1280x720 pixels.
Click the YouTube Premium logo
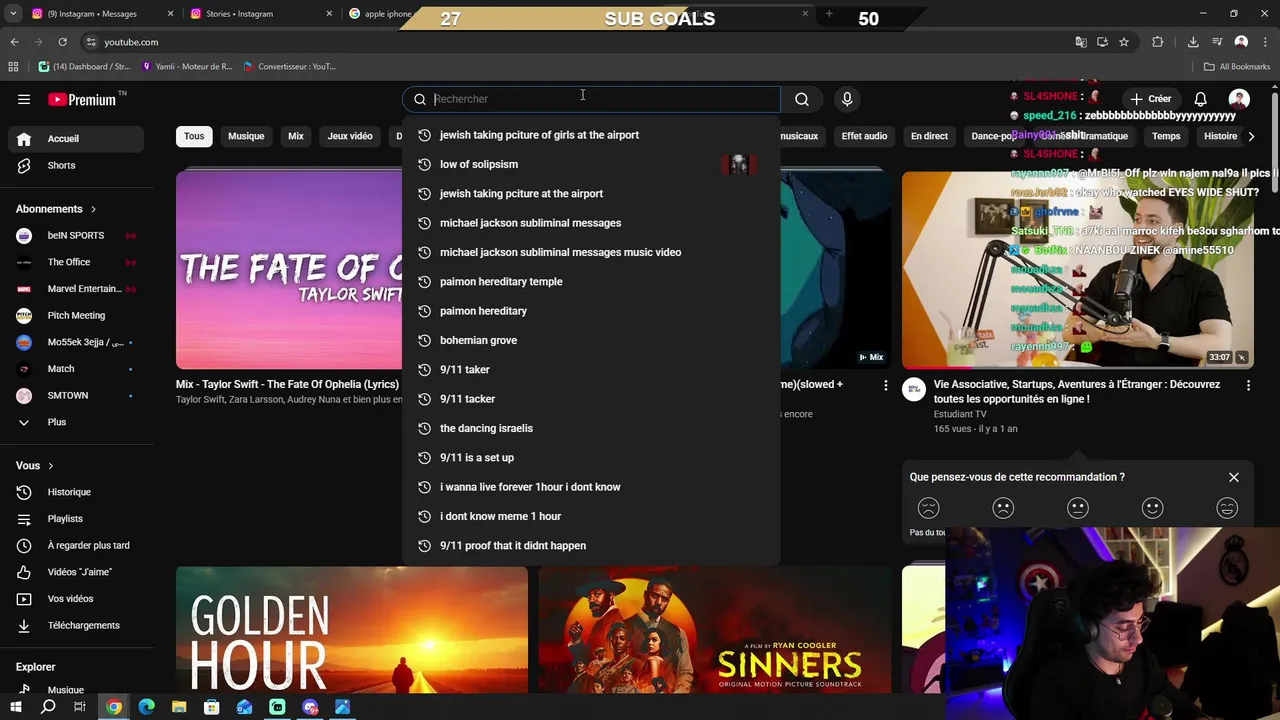pyautogui.click(x=83, y=99)
